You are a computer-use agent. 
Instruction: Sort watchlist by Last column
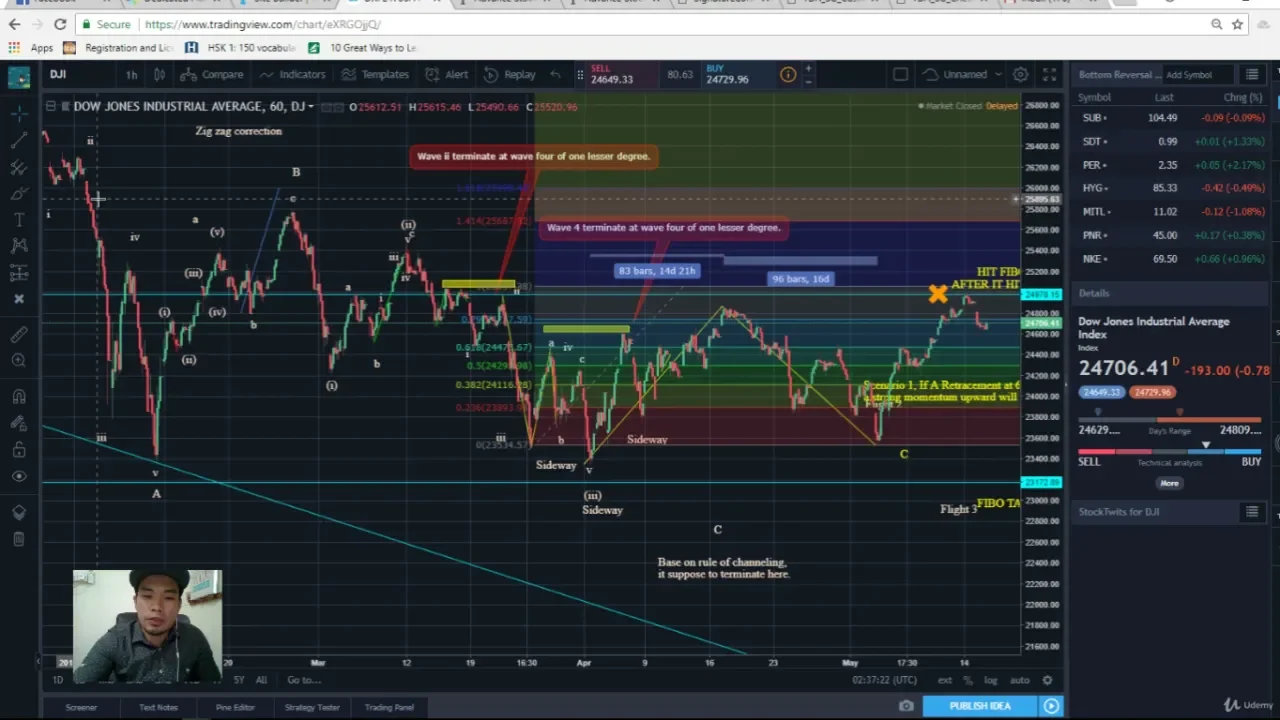(1164, 97)
